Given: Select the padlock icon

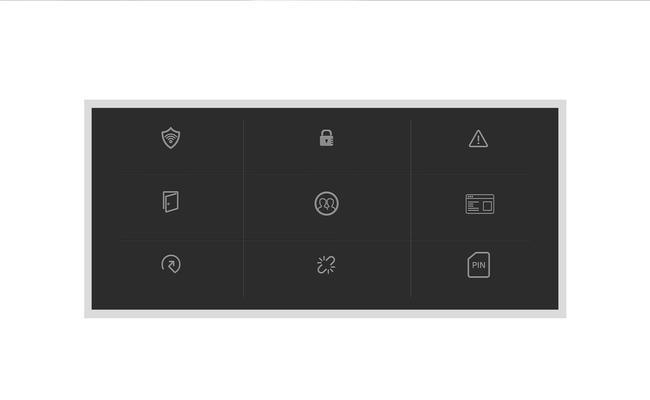Looking at the screenshot, I should [x=326, y=138].
